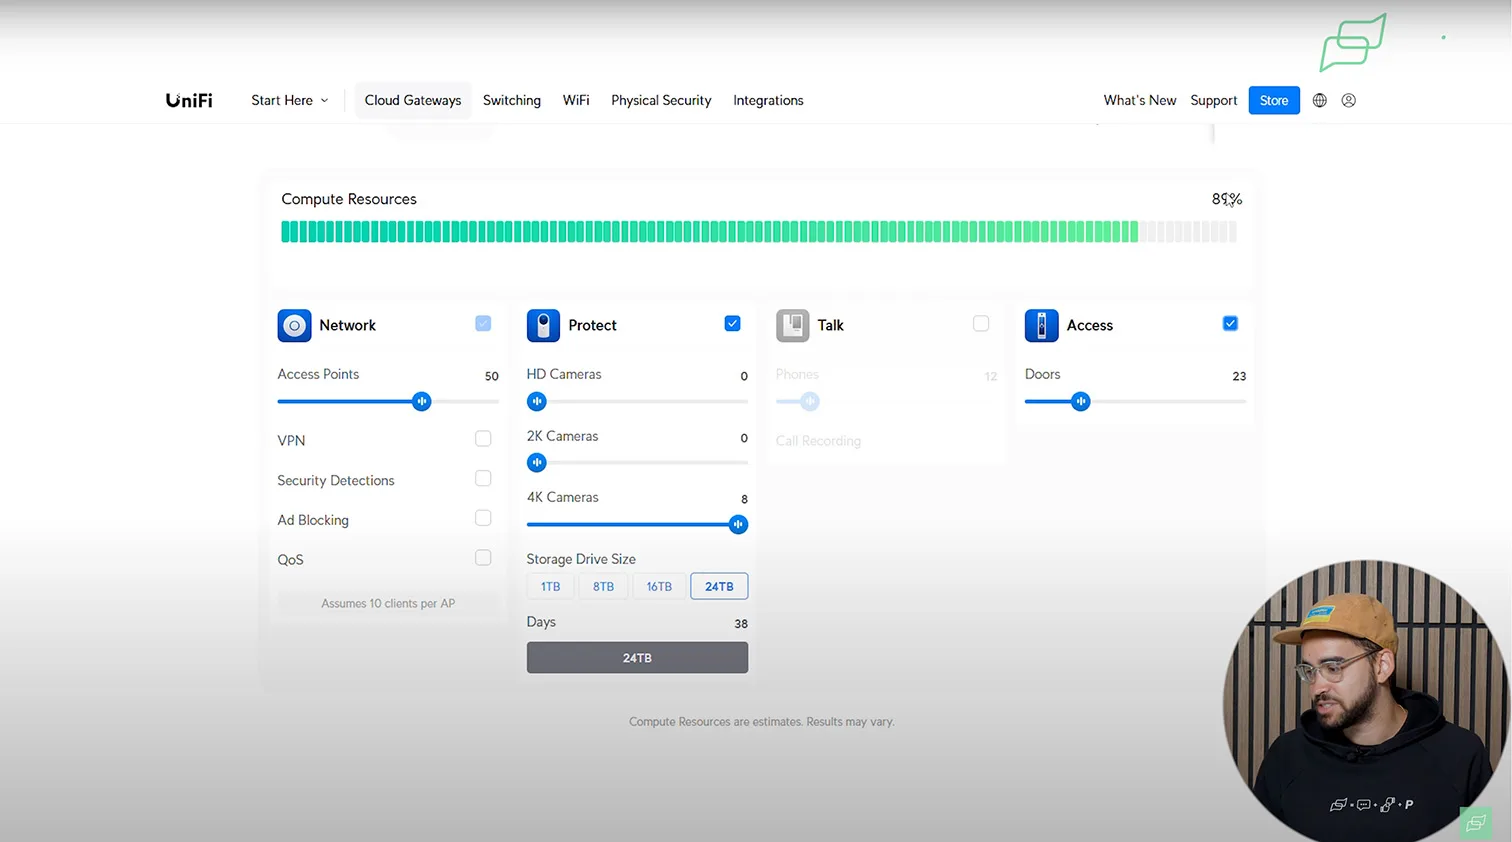The width and height of the screenshot is (1512, 842).
Task: Open the user account icon
Action: click(1348, 100)
